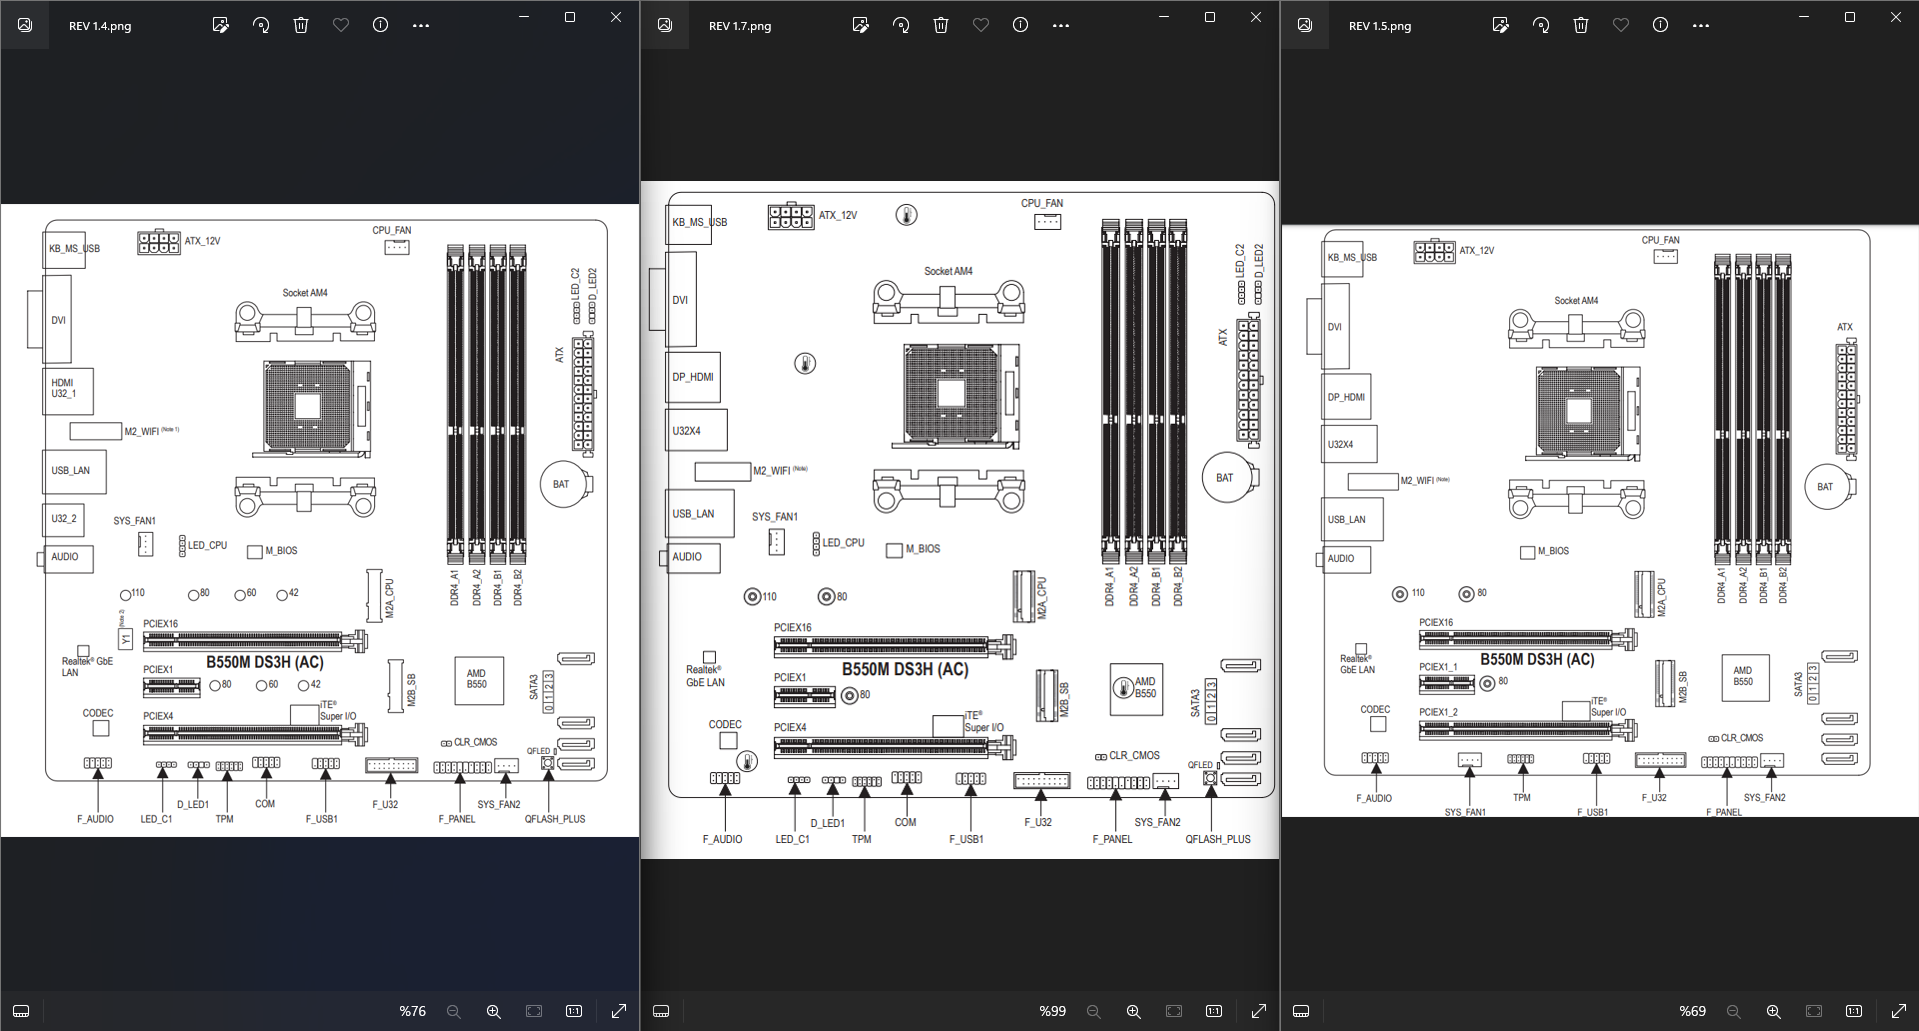Click Photos app icon in REV 1.5.png window

[1305, 25]
